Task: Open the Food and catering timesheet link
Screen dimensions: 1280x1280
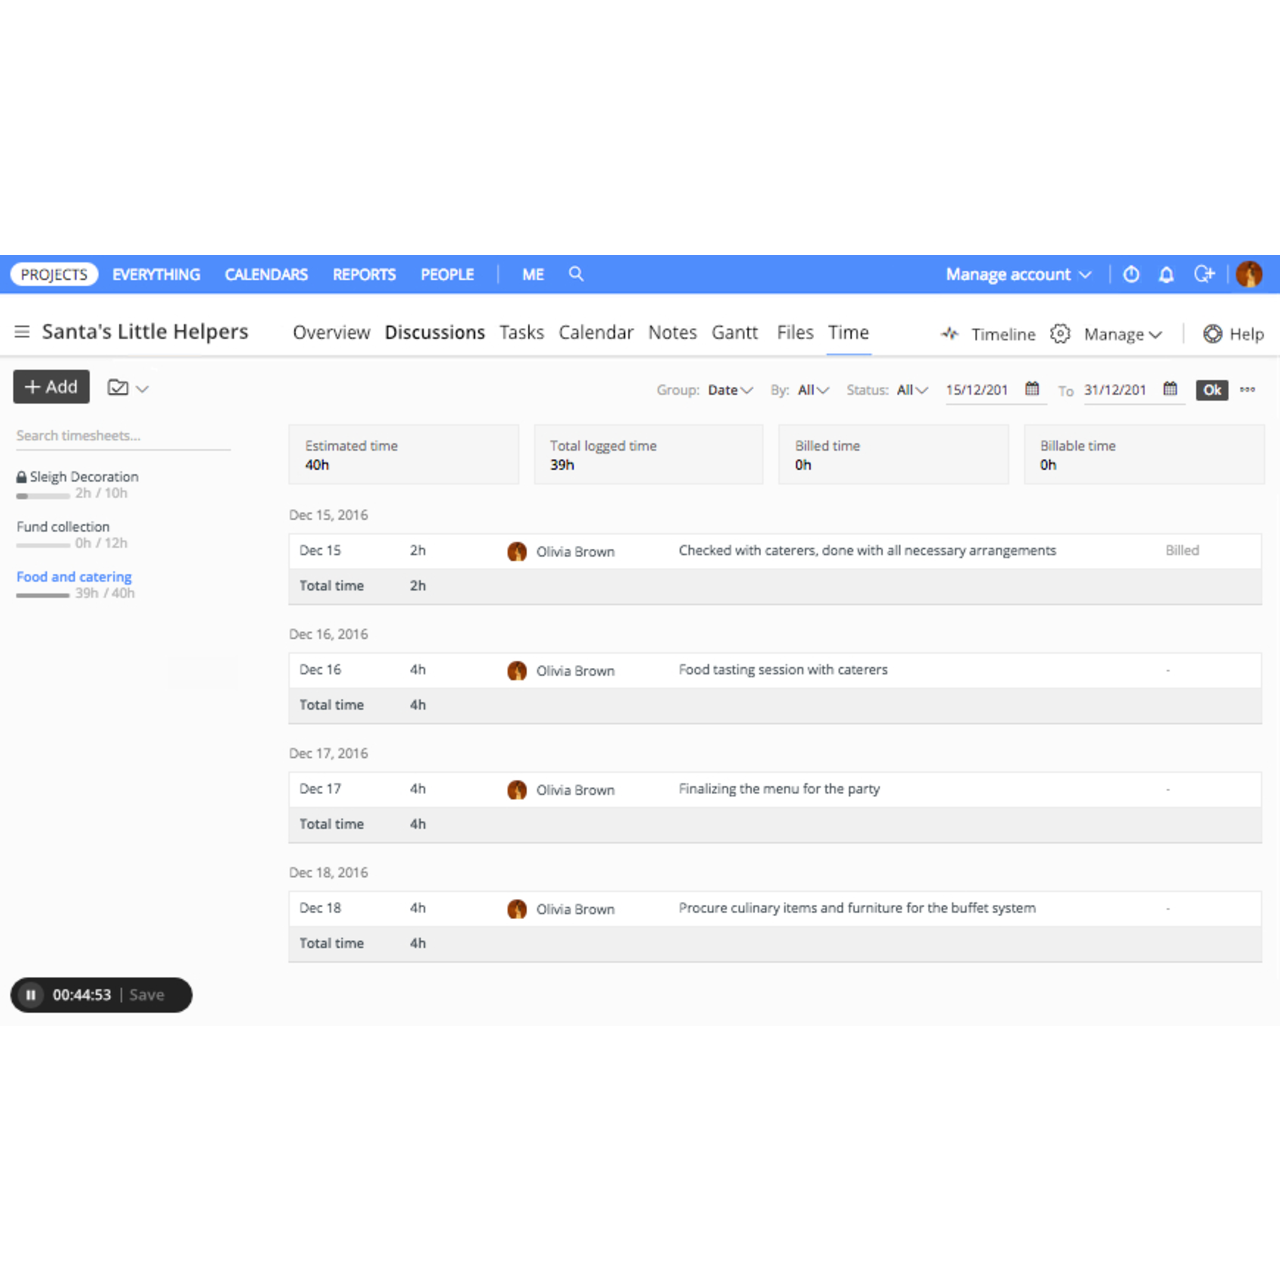Action: [73, 577]
